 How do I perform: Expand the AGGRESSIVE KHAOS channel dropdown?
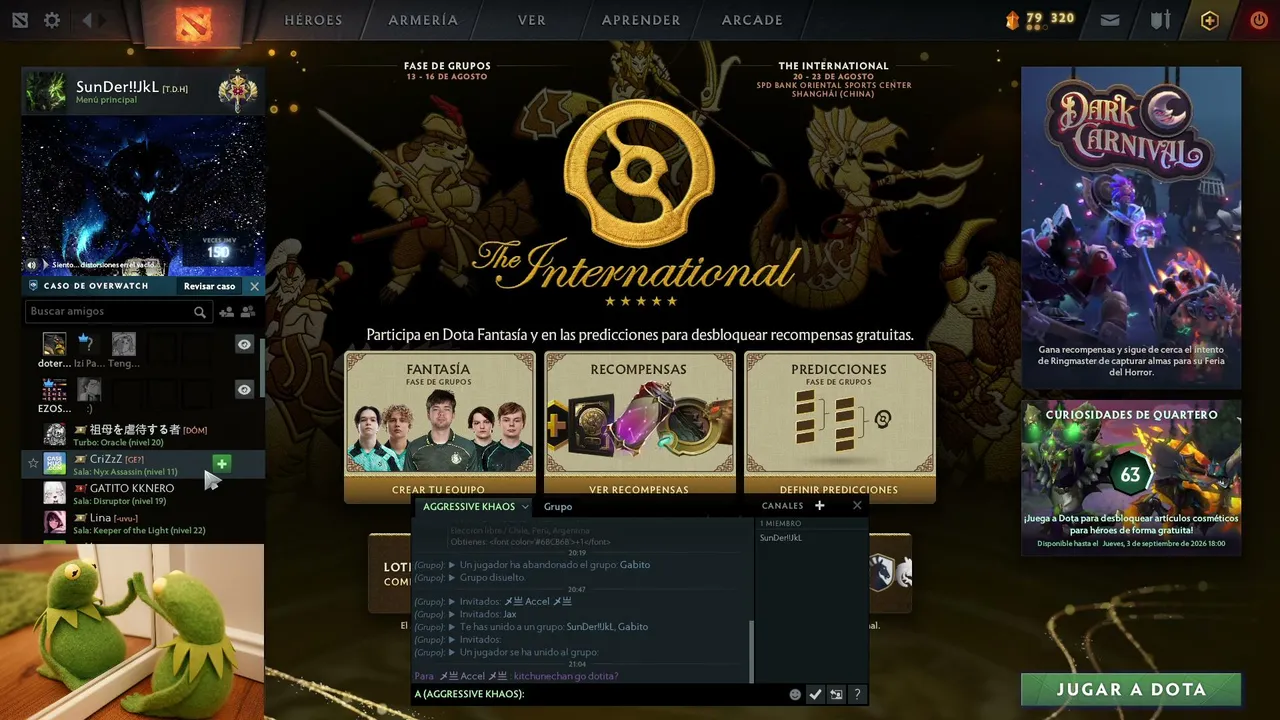525,507
